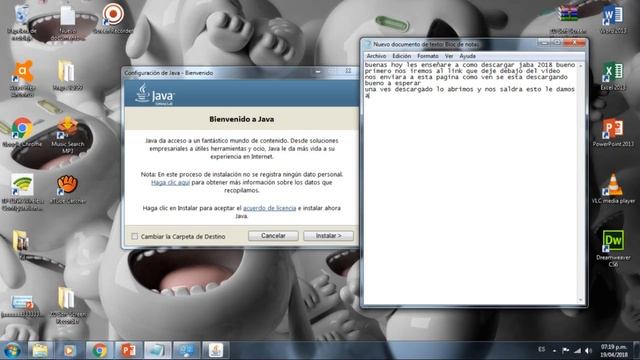The height and width of the screenshot is (360, 640).
Task: Select the Google Chrome desktop shortcut
Action: click(x=22, y=133)
